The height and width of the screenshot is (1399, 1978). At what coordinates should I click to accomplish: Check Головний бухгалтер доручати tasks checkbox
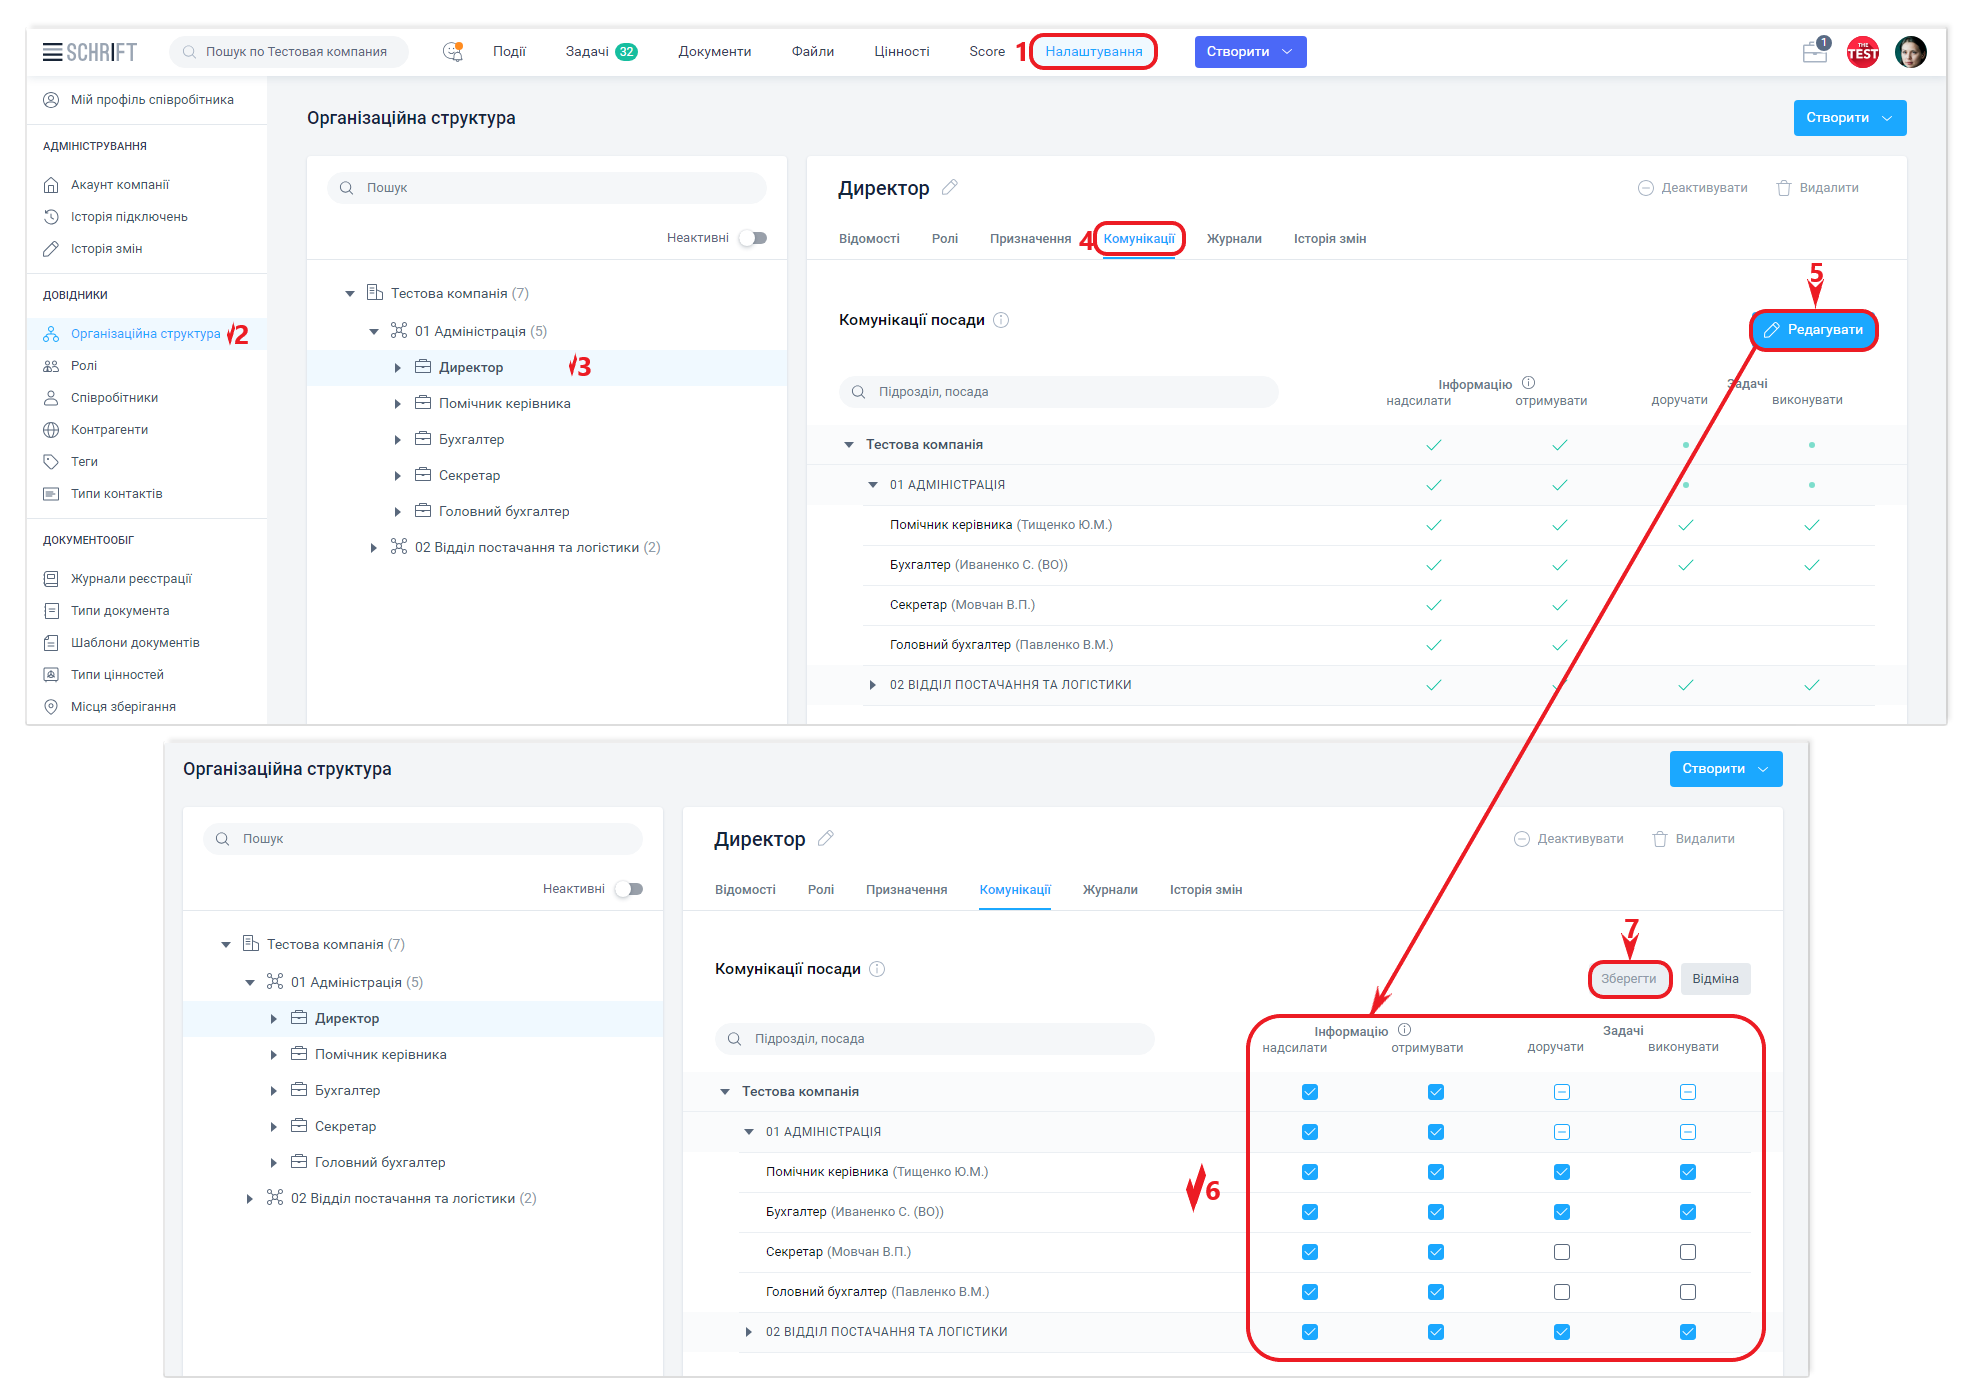pos(1562,1292)
